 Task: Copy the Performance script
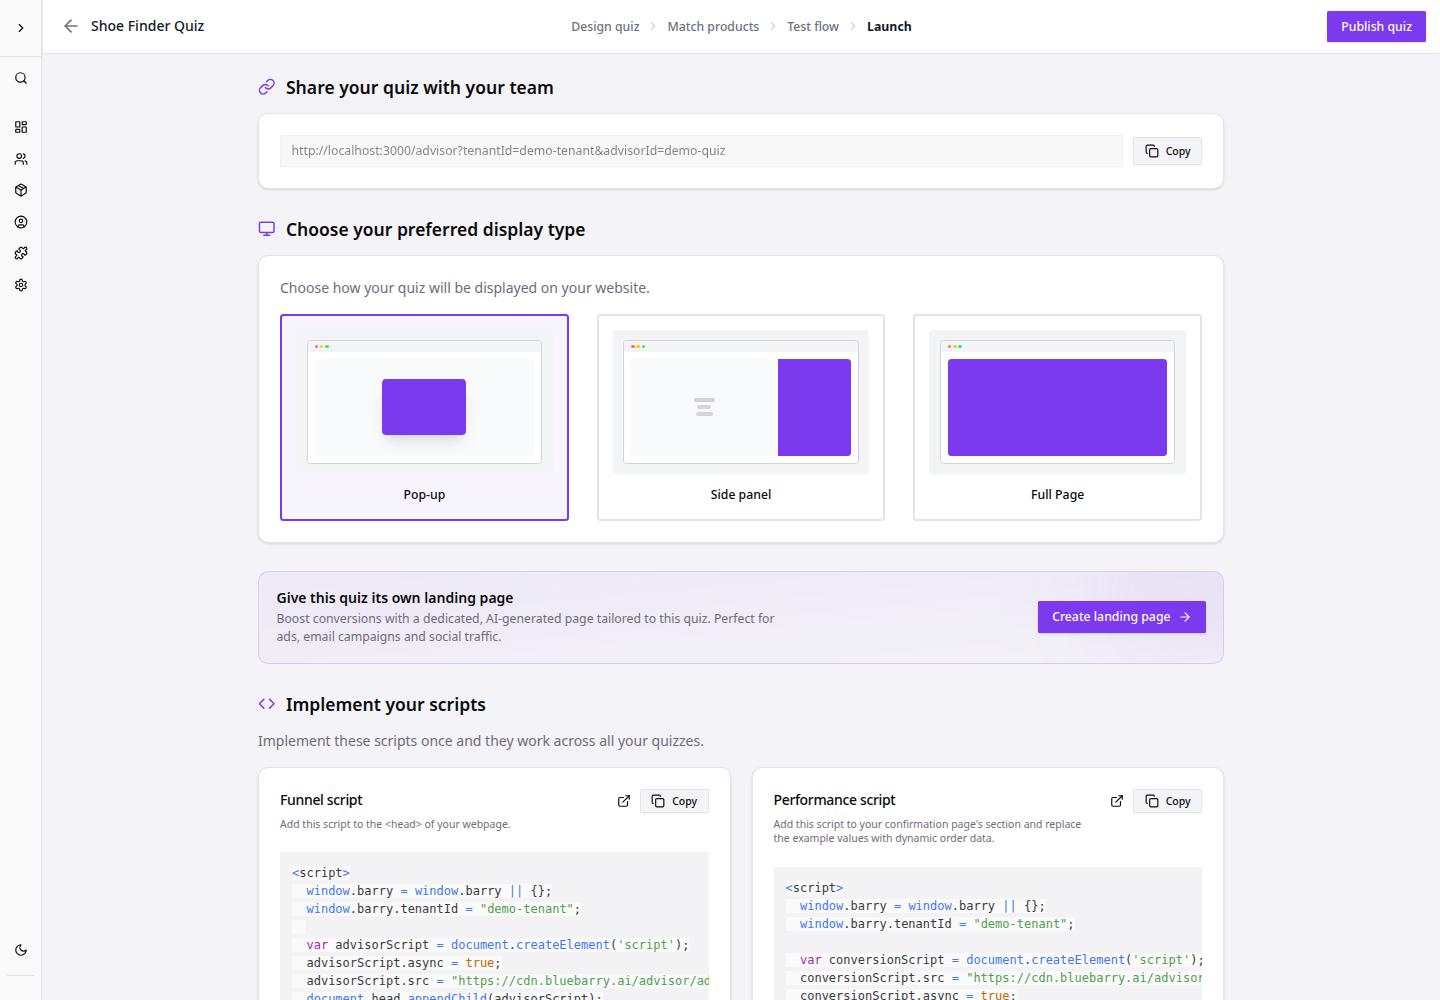click(1167, 801)
